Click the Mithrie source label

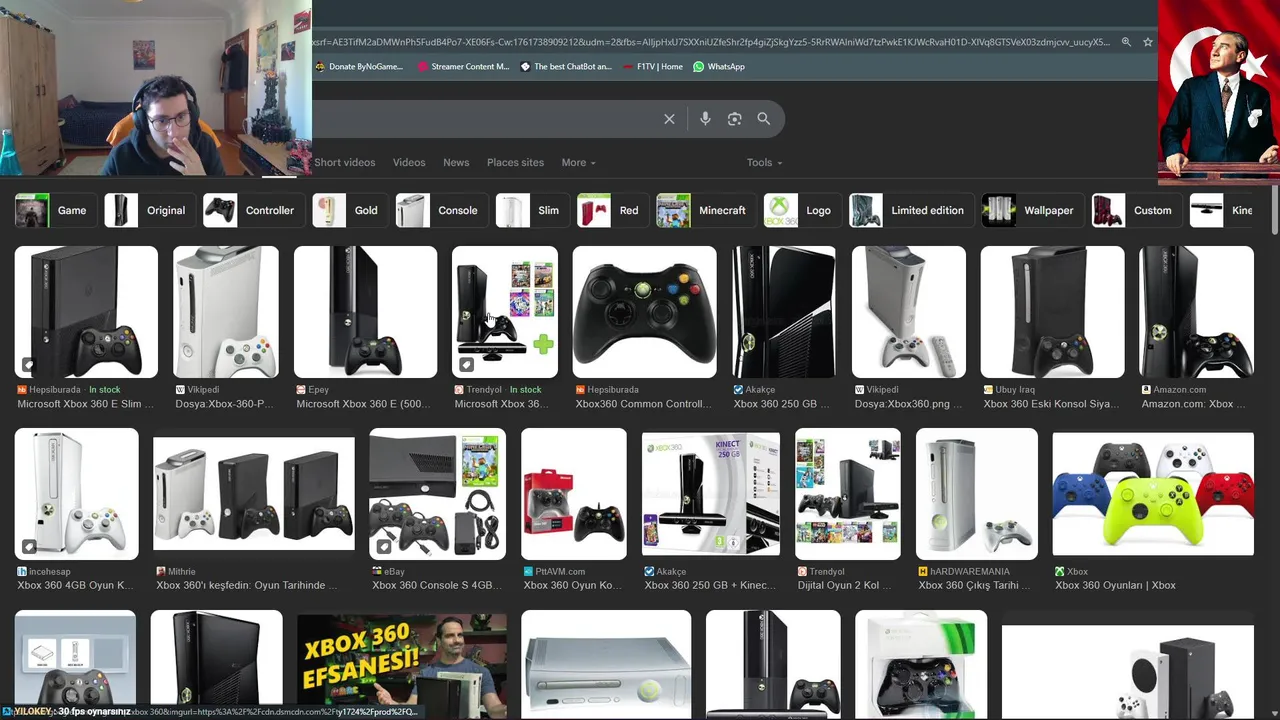(182, 572)
